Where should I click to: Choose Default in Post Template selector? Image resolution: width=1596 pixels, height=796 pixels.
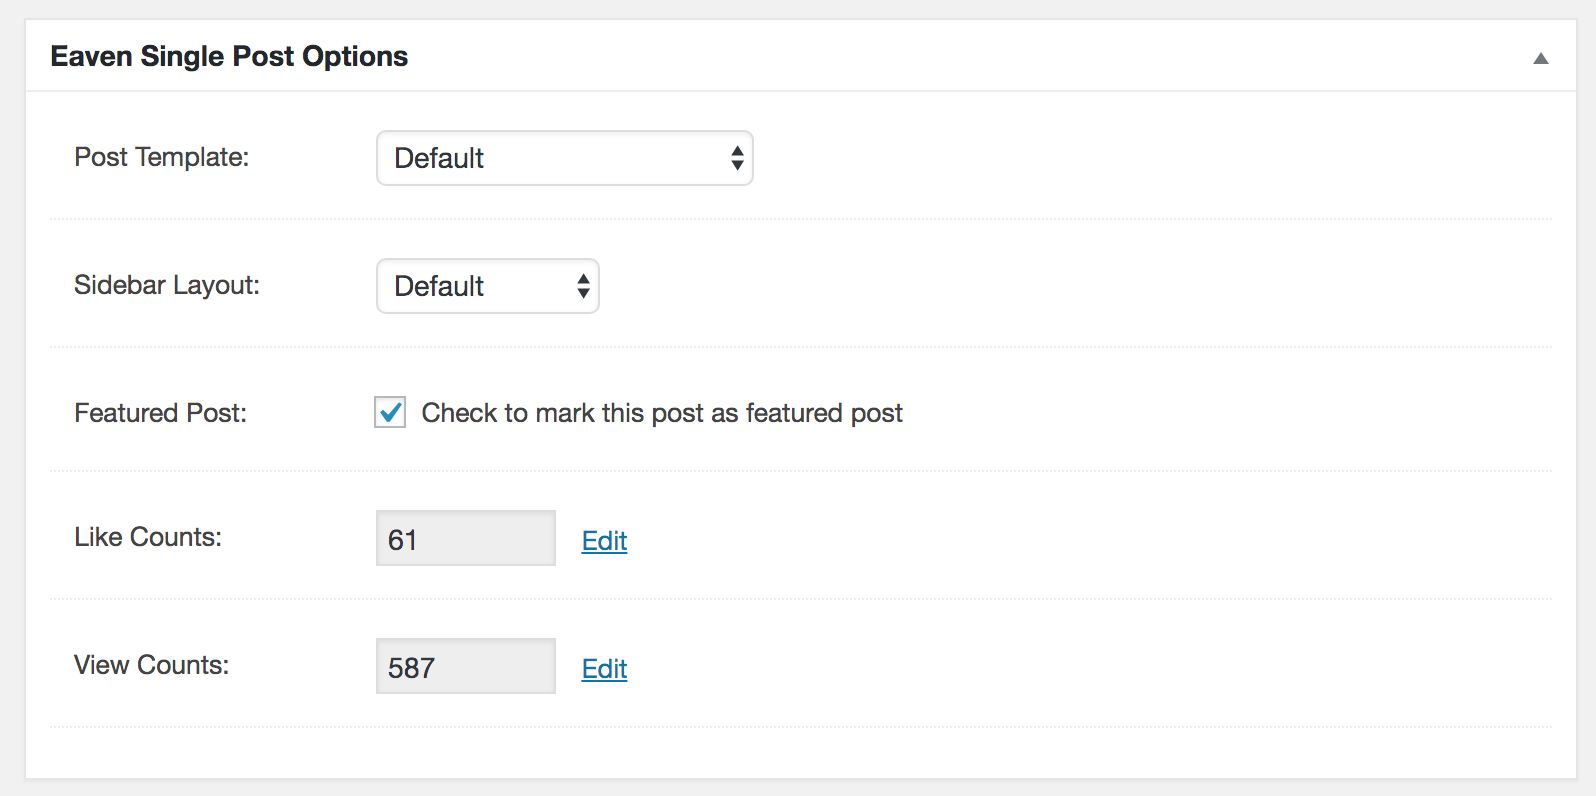tap(564, 158)
